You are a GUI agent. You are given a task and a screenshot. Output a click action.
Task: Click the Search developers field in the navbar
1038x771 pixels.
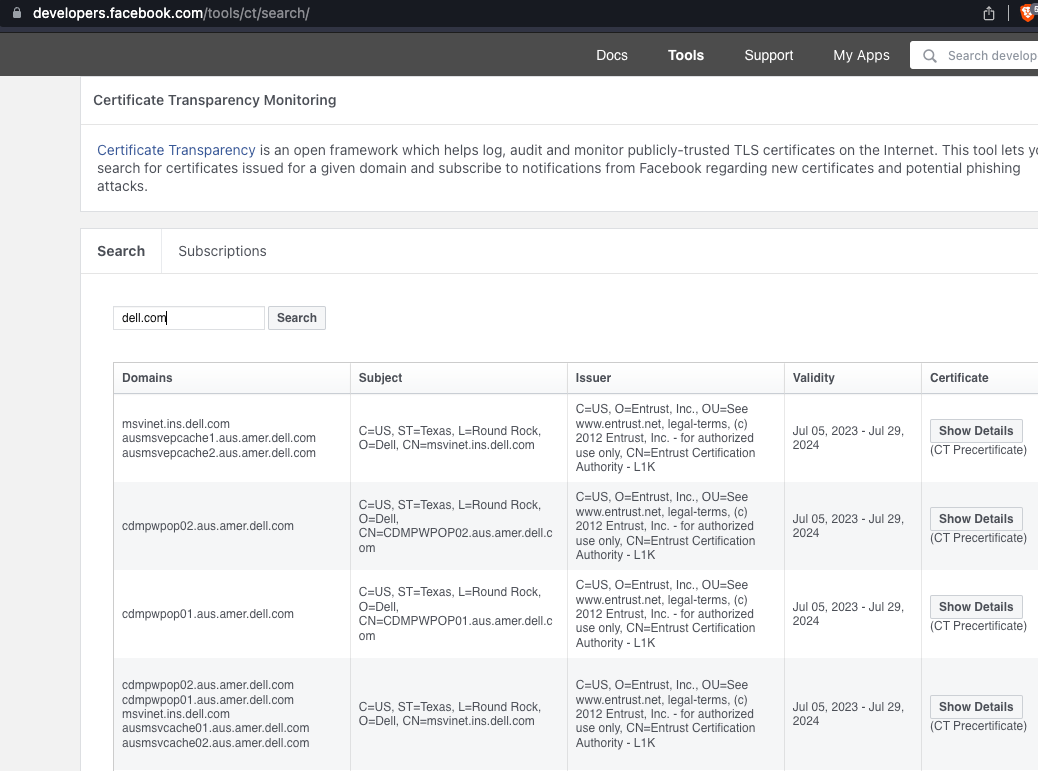coord(990,55)
